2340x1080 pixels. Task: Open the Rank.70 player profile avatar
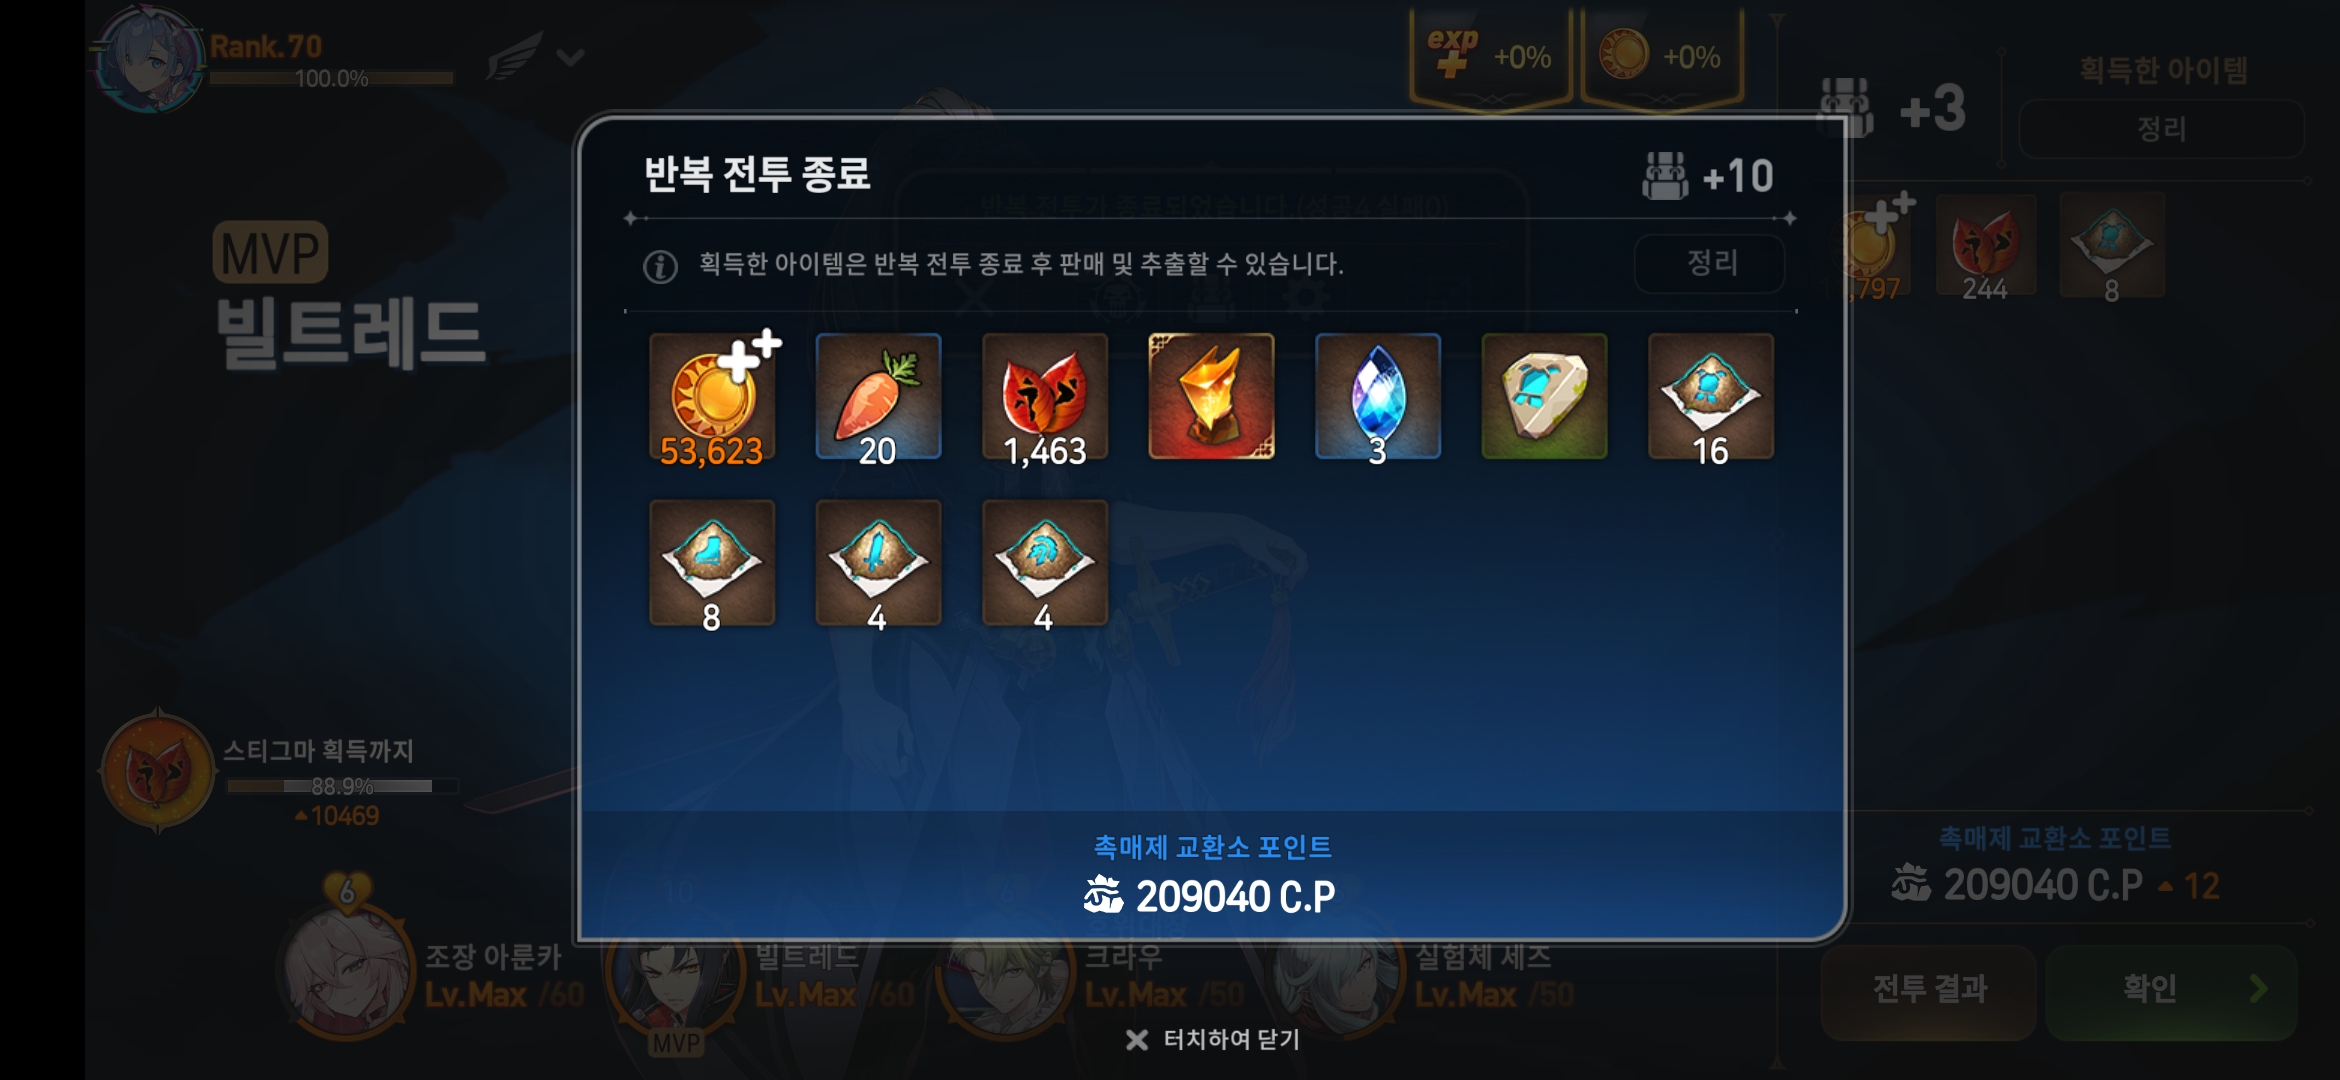150,60
